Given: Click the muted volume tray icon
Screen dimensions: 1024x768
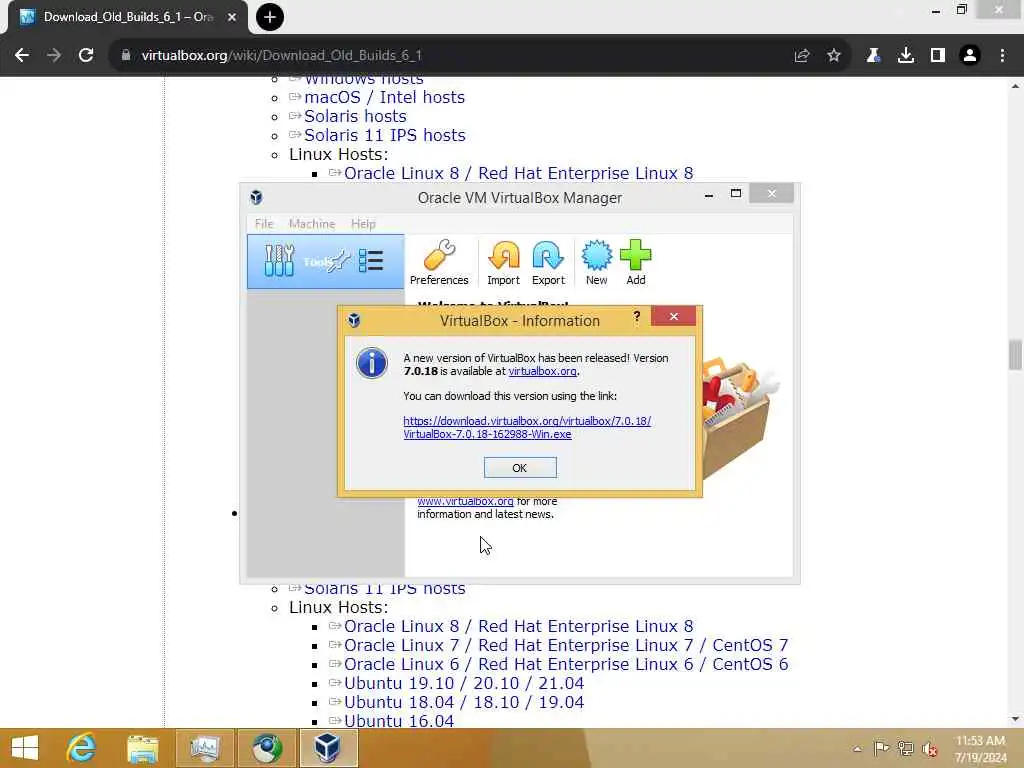Looking at the screenshot, I should tap(929, 749).
